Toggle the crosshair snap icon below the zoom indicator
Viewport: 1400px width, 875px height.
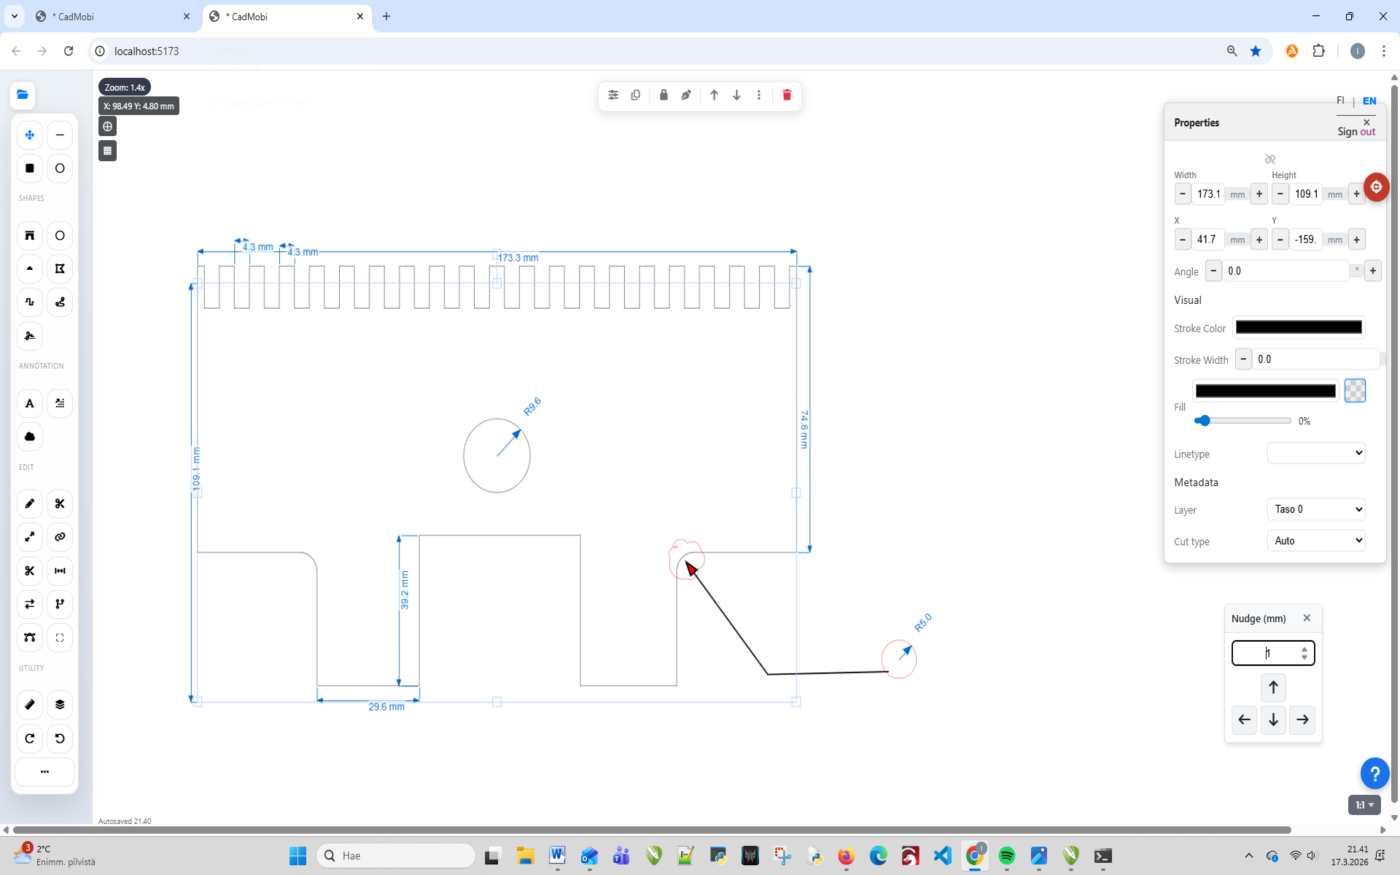[x=107, y=126]
